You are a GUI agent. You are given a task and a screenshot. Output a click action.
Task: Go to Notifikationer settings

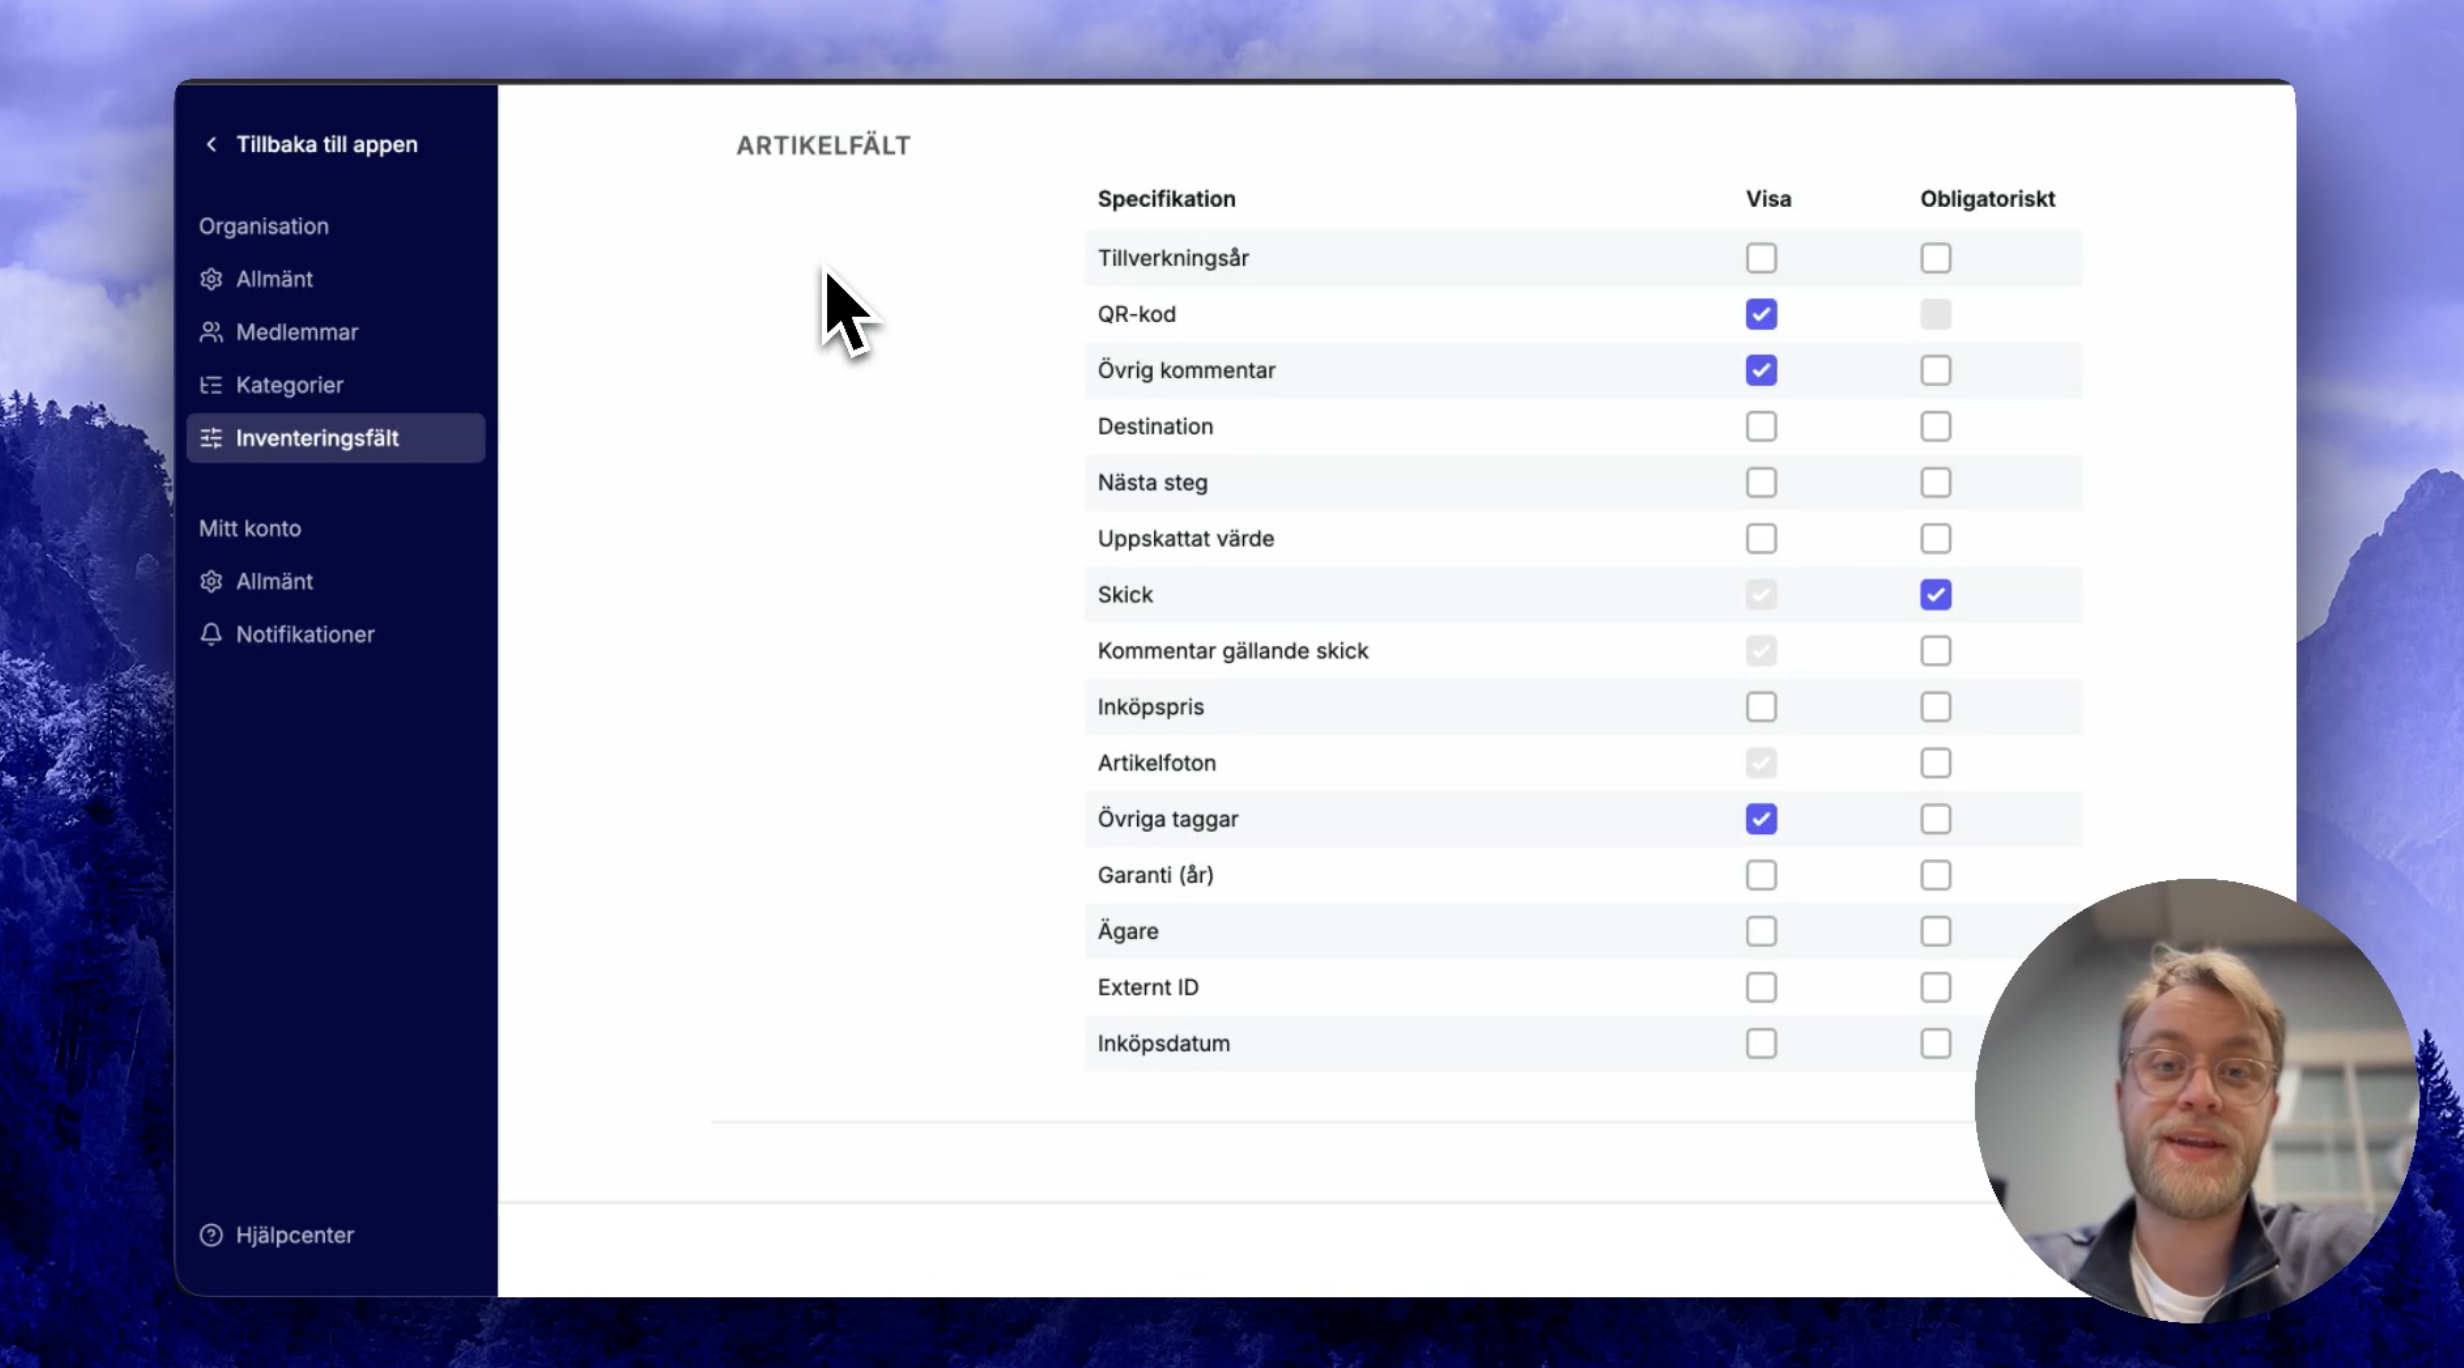point(304,634)
